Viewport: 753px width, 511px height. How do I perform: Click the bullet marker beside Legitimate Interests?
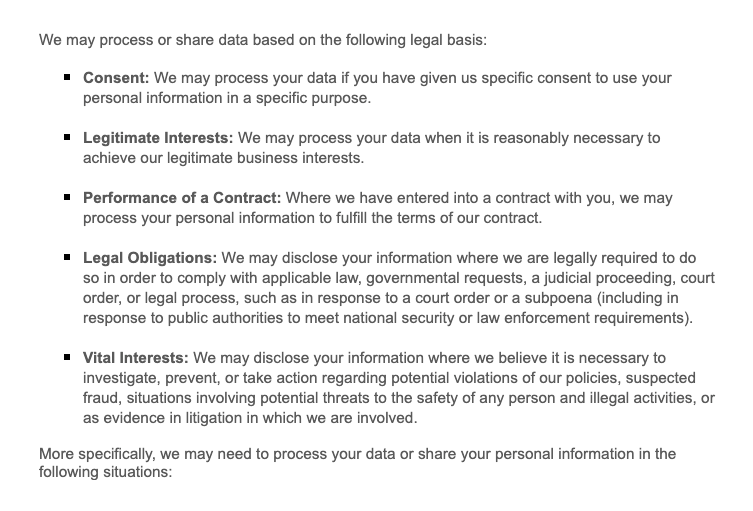66,137
